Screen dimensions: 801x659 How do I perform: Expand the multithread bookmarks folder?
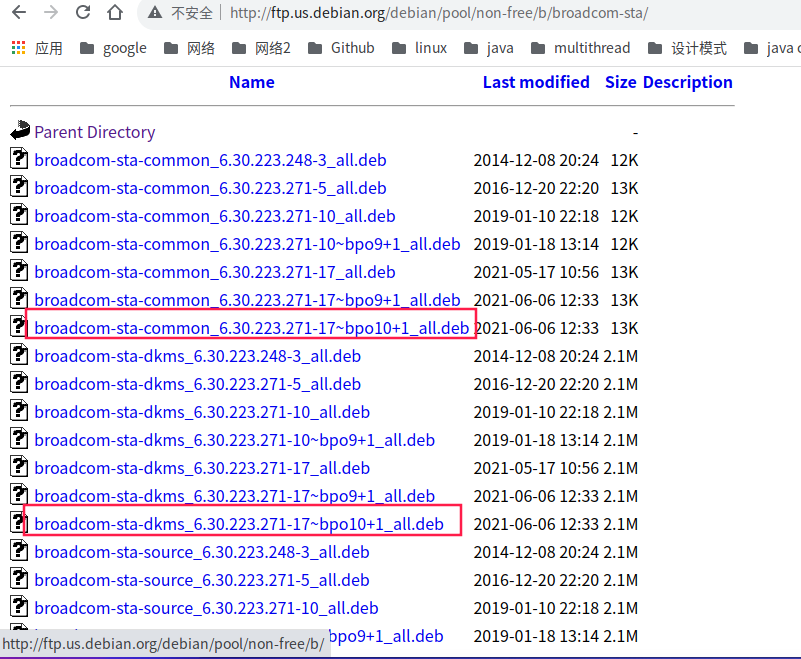pyautogui.click(x=580, y=48)
